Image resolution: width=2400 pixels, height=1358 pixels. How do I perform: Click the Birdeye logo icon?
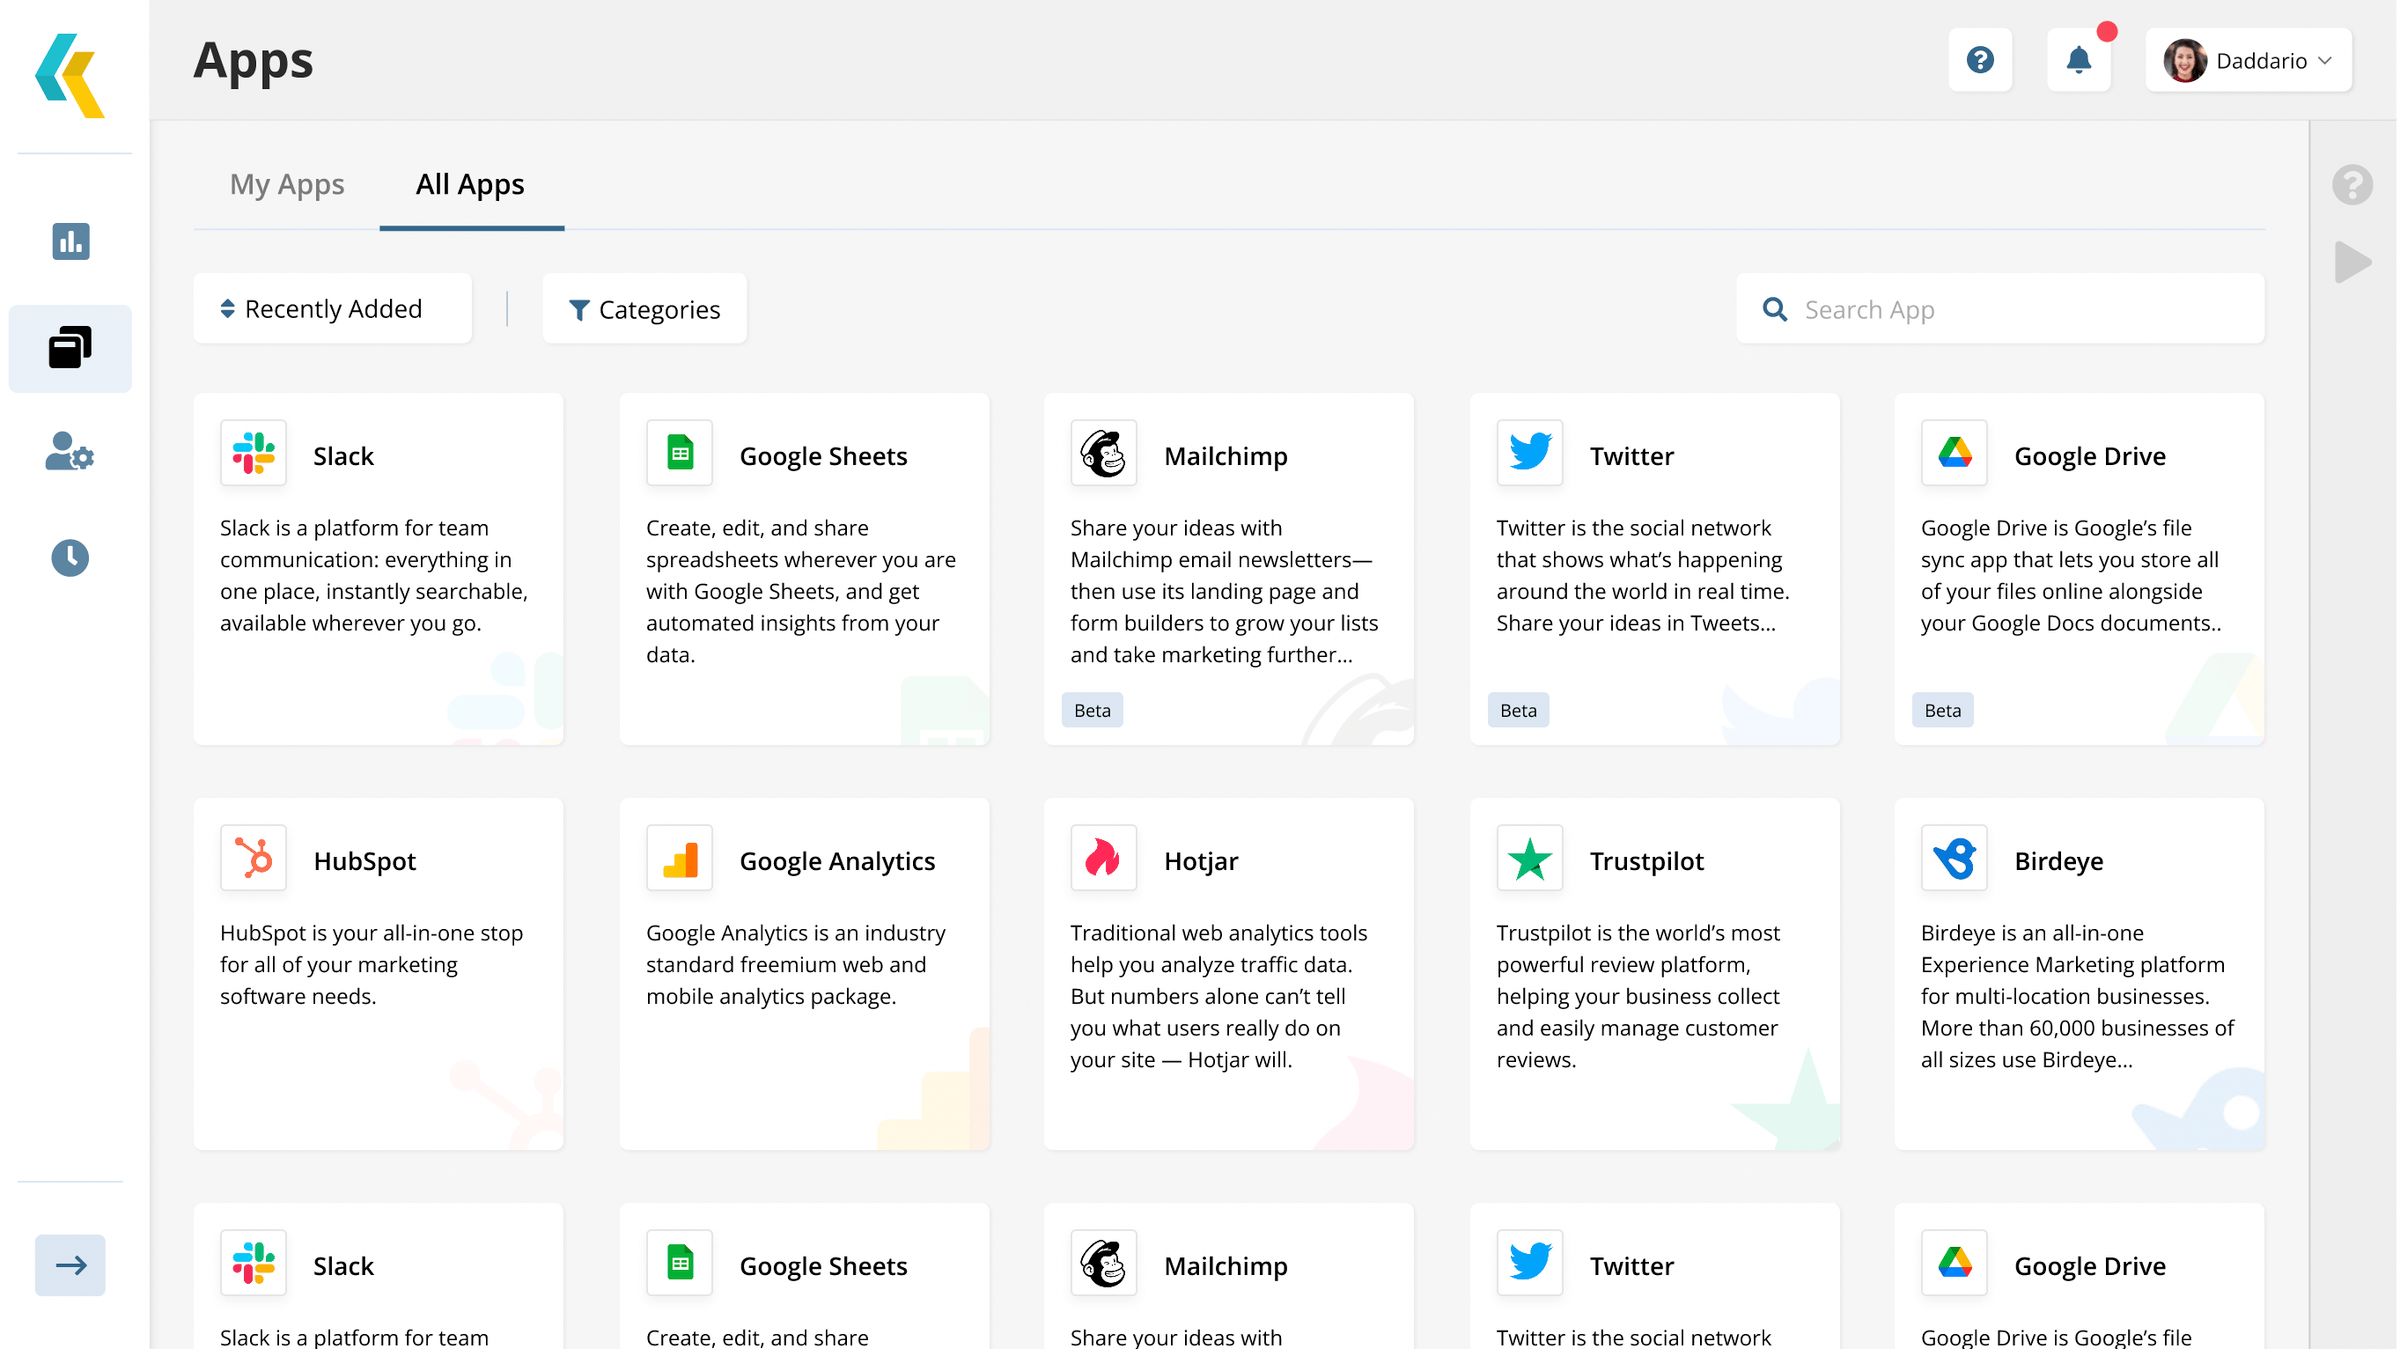[x=1954, y=858]
